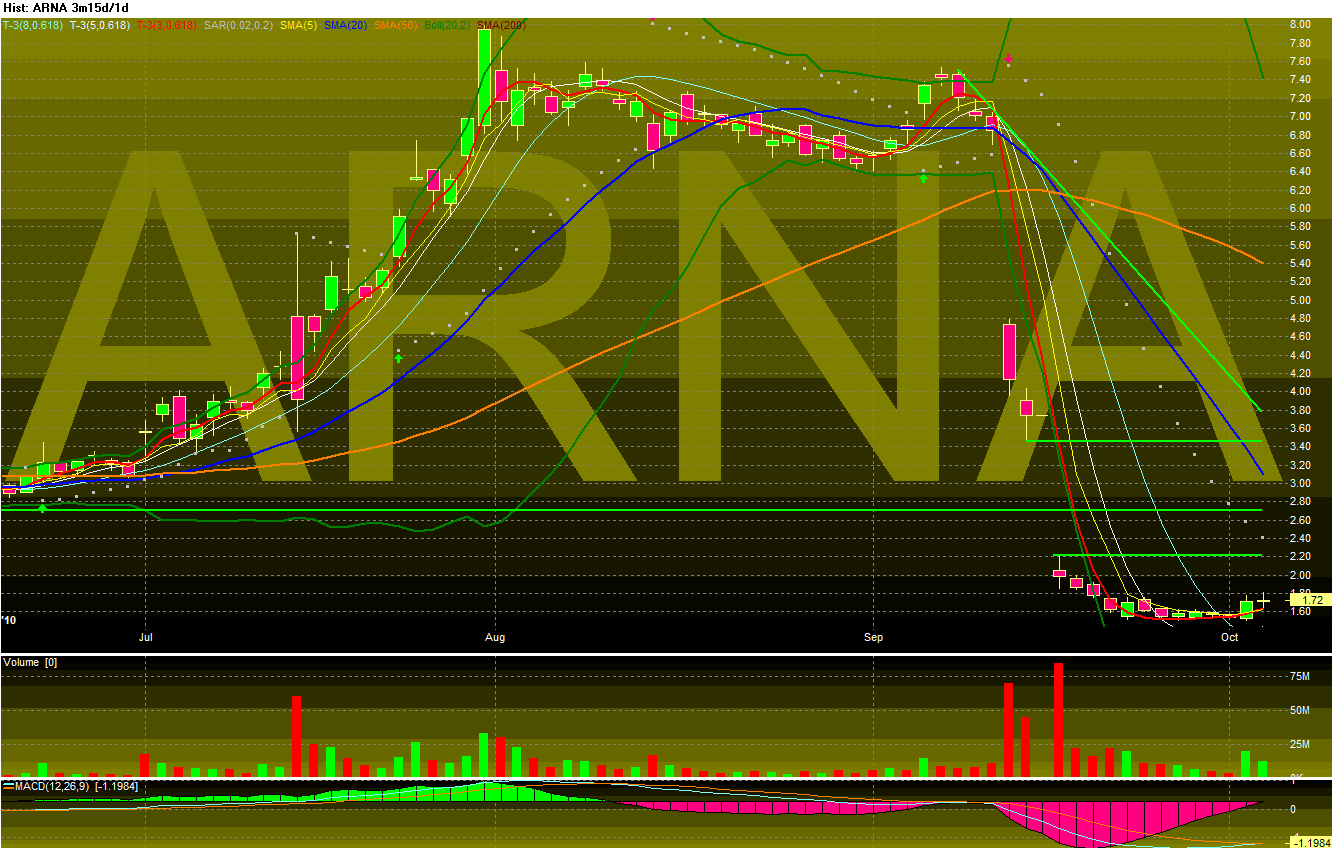Click the Jul label on the date axis
The height and width of the screenshot is (851, 1333).
[x=145, y=636]
